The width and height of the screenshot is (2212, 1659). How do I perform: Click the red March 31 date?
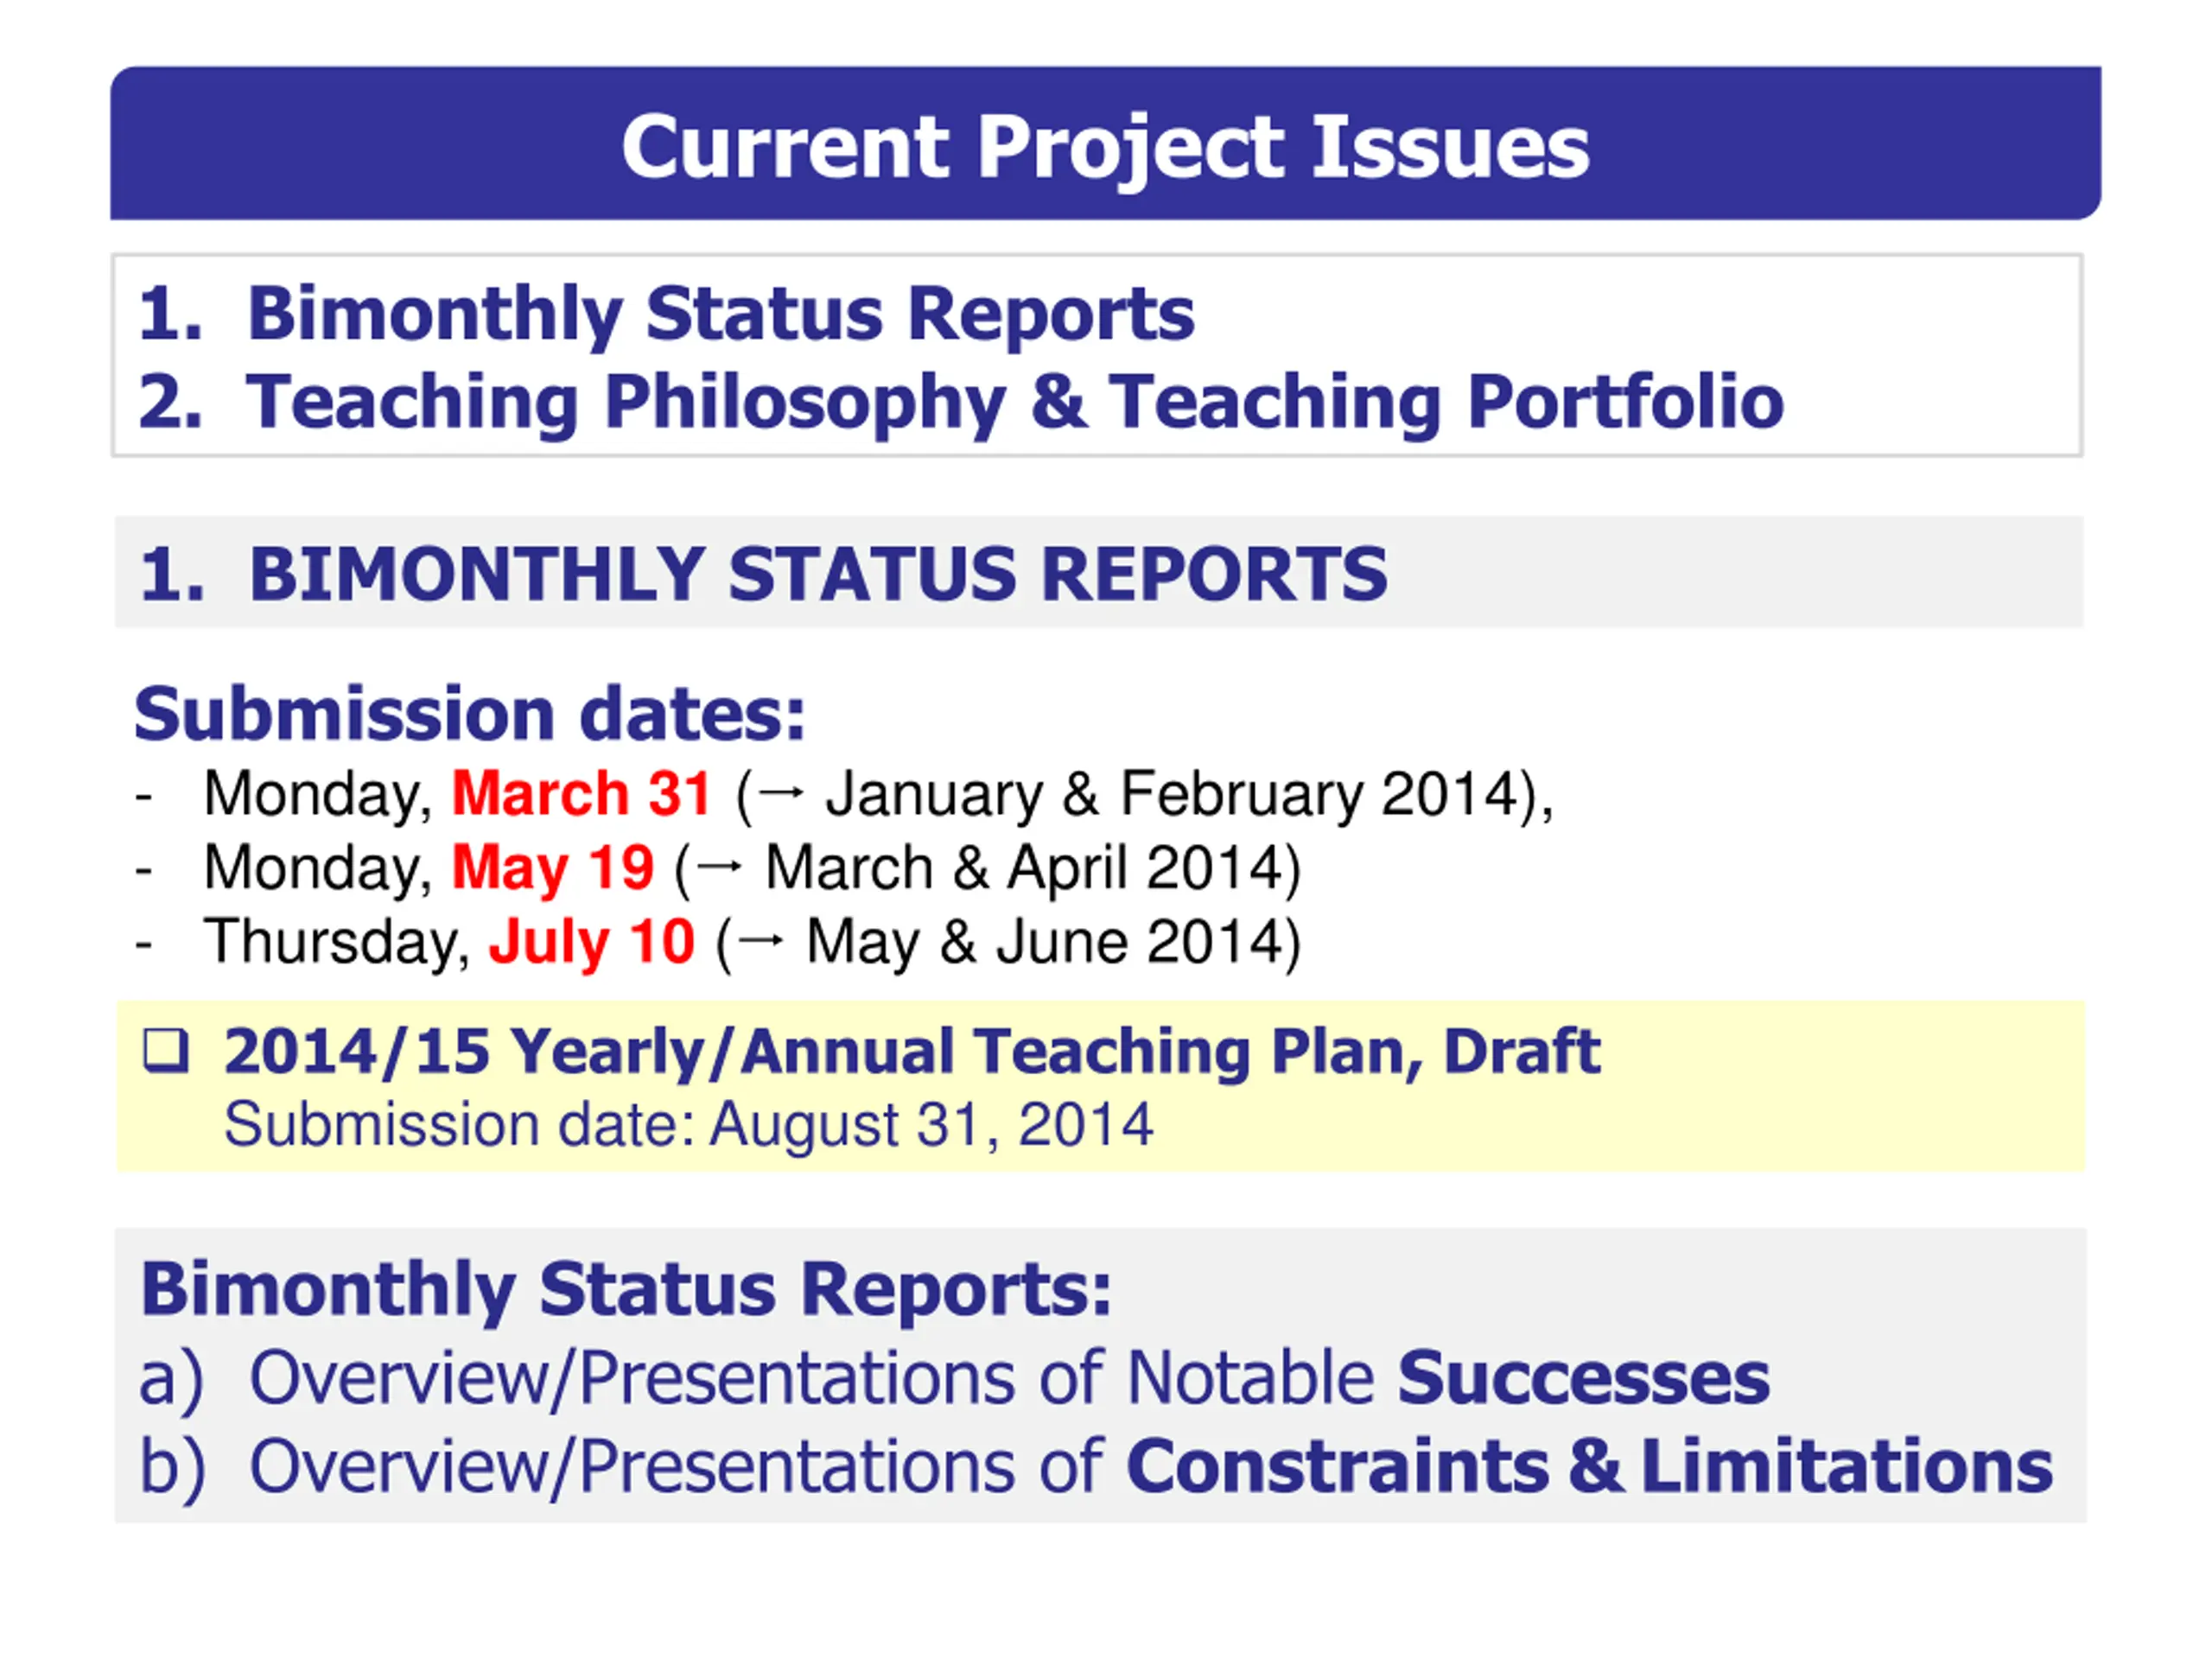(581, 794)
